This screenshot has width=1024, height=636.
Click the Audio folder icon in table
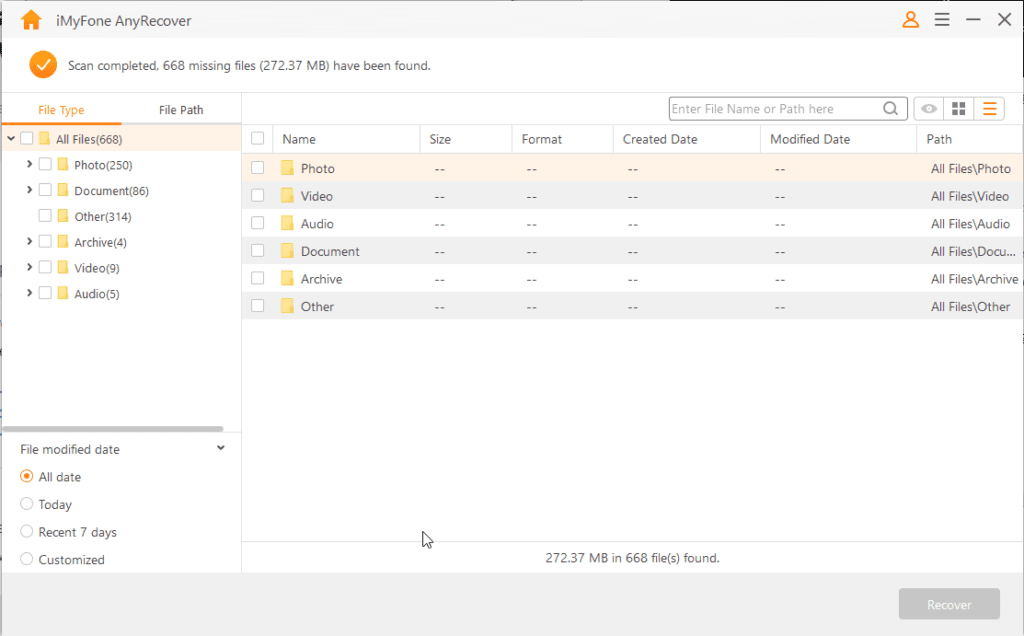(x=287, y=223)
